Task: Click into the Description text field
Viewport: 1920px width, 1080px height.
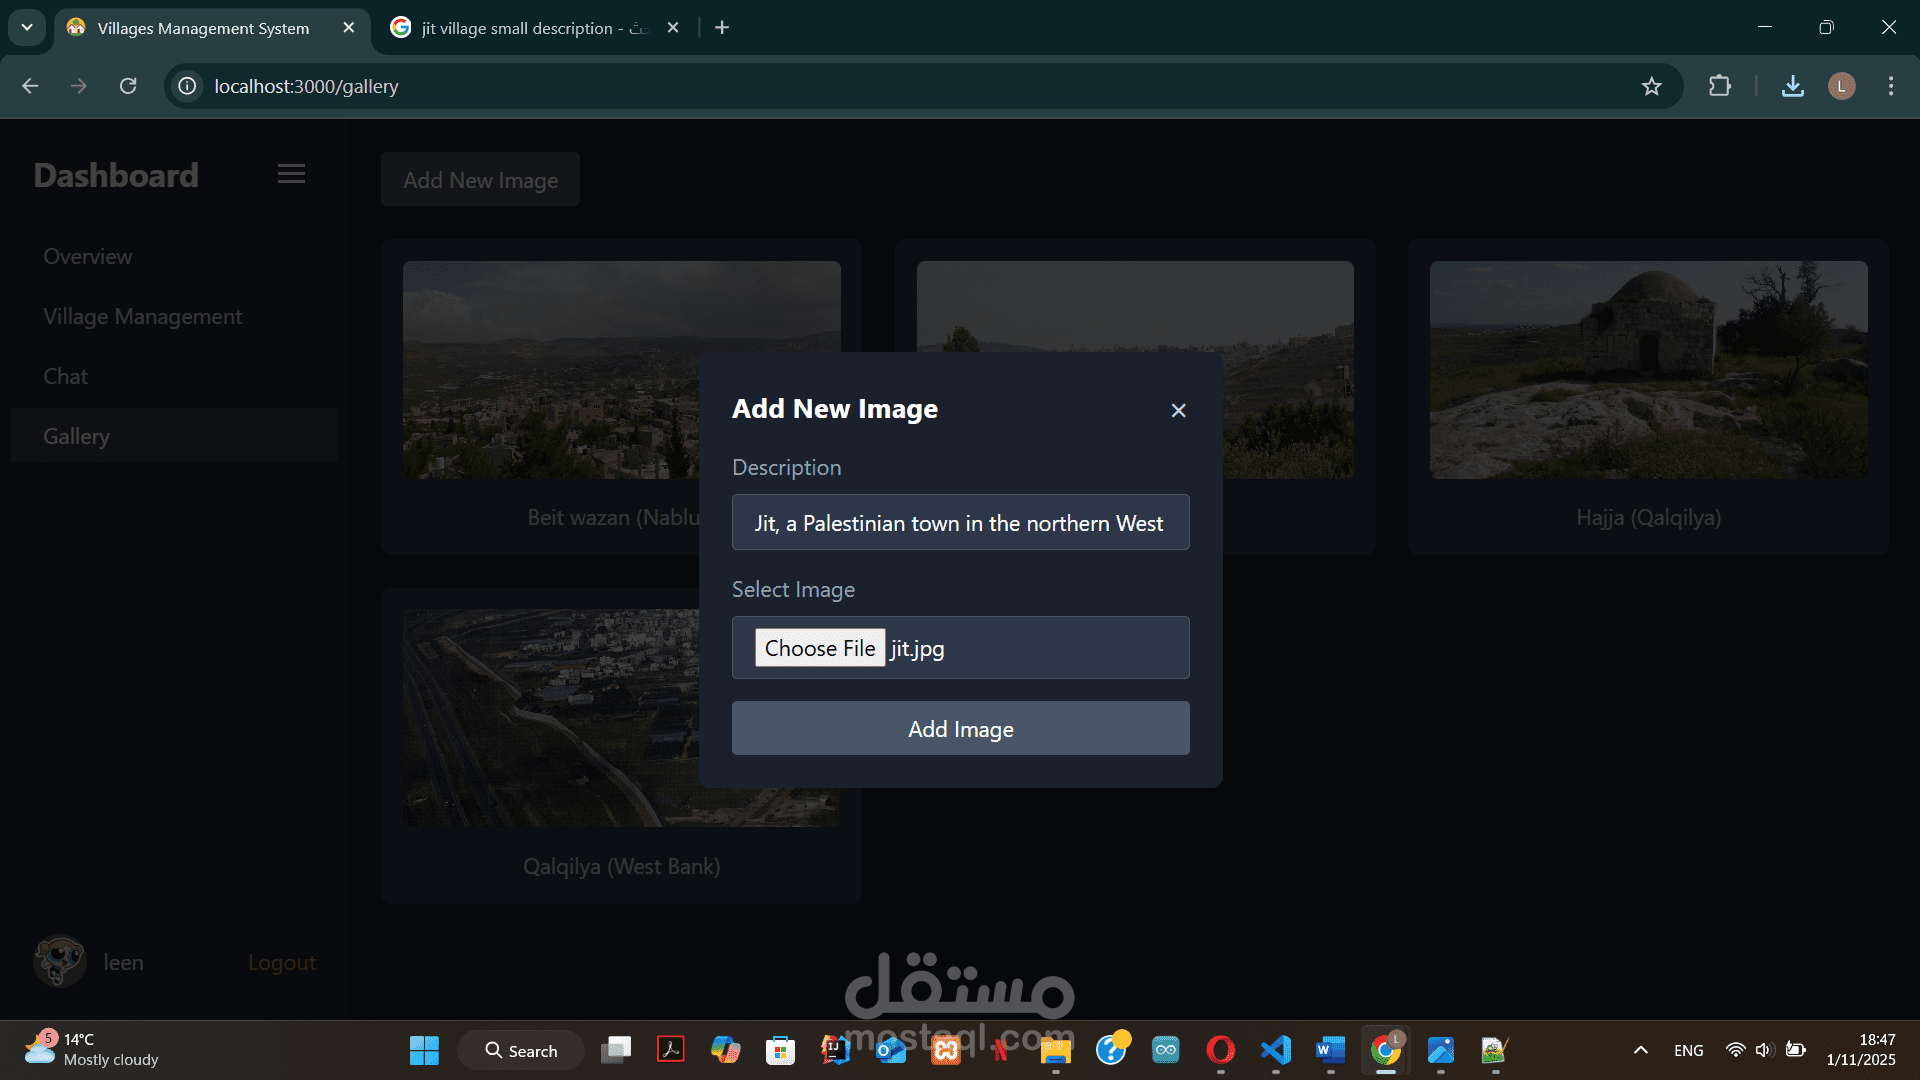Action: point(960,523)
